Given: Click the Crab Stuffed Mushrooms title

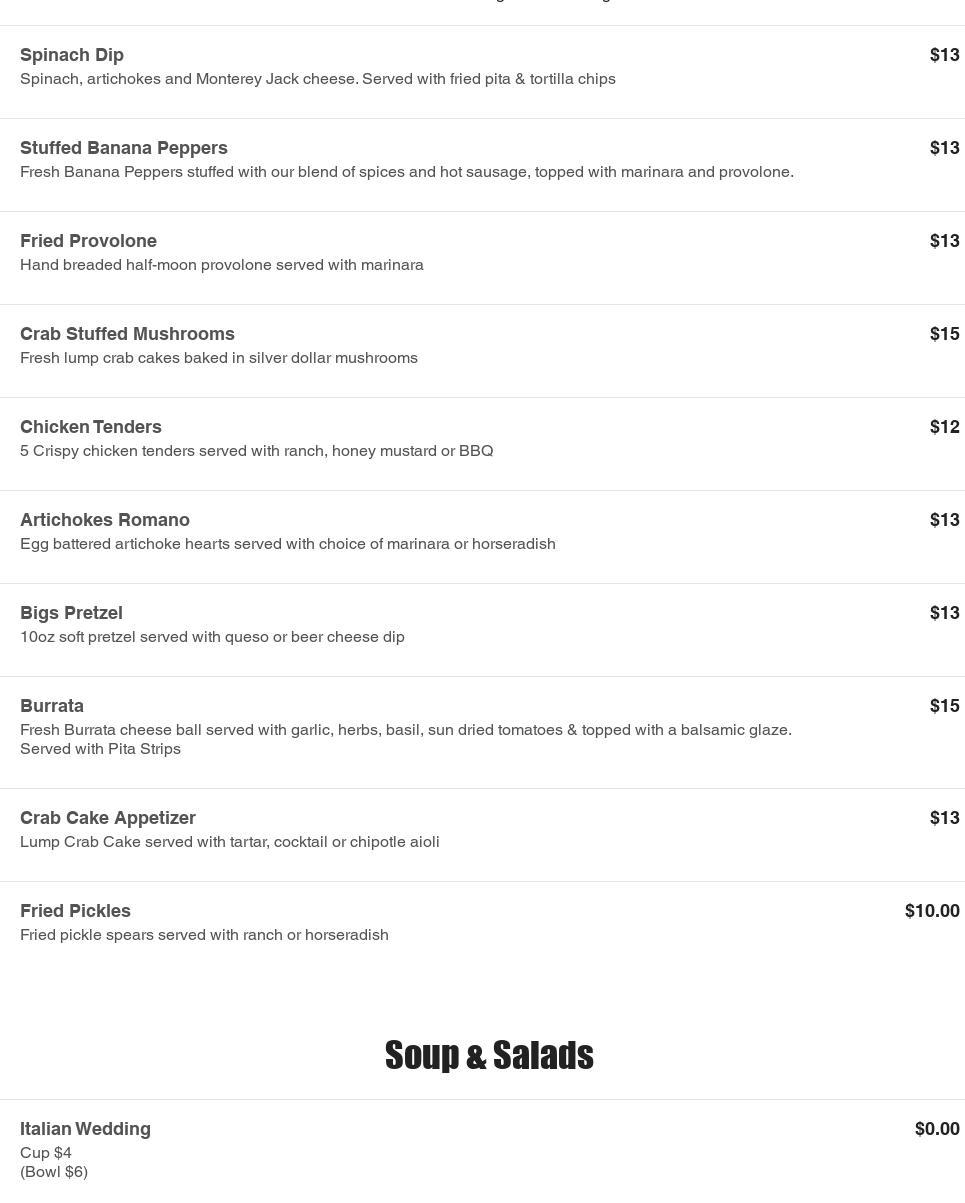Looking at the screenshot, I should tap(127, 334).
